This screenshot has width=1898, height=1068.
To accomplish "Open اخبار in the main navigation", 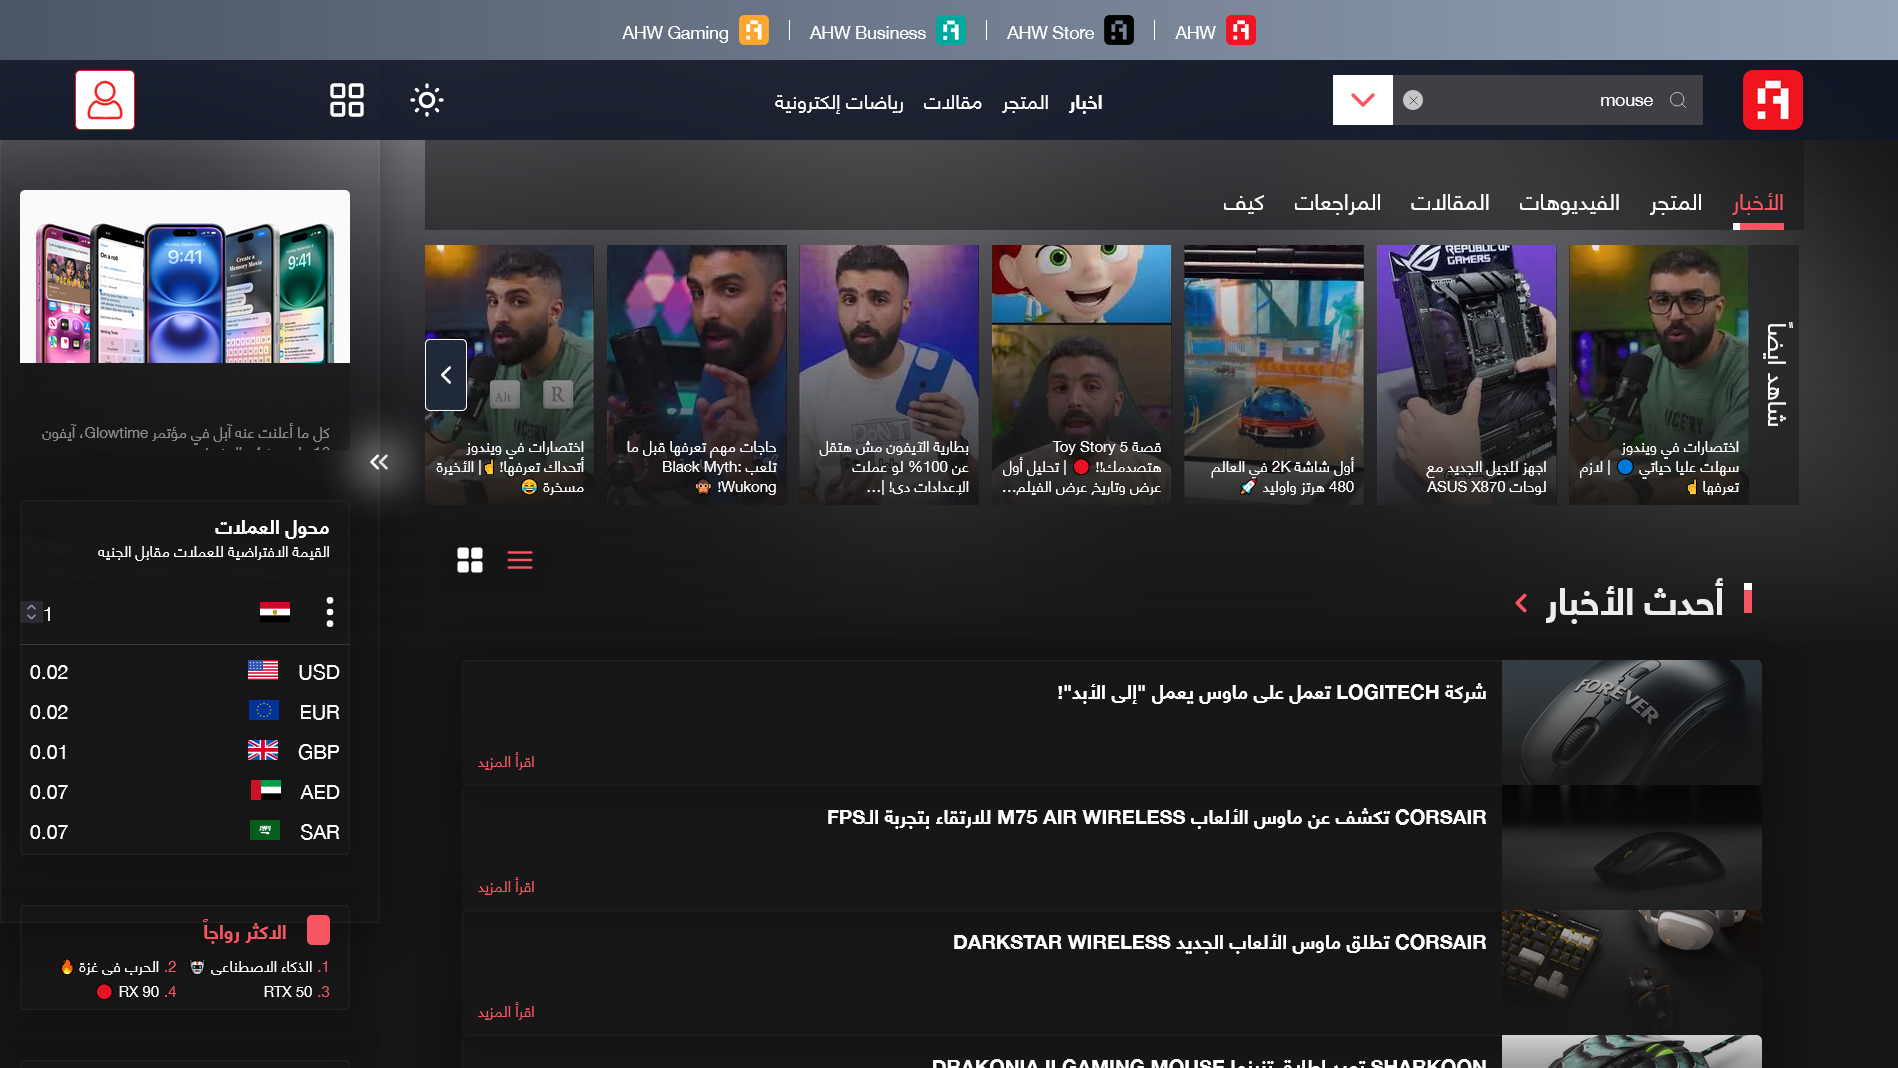I will (1085, 103).
